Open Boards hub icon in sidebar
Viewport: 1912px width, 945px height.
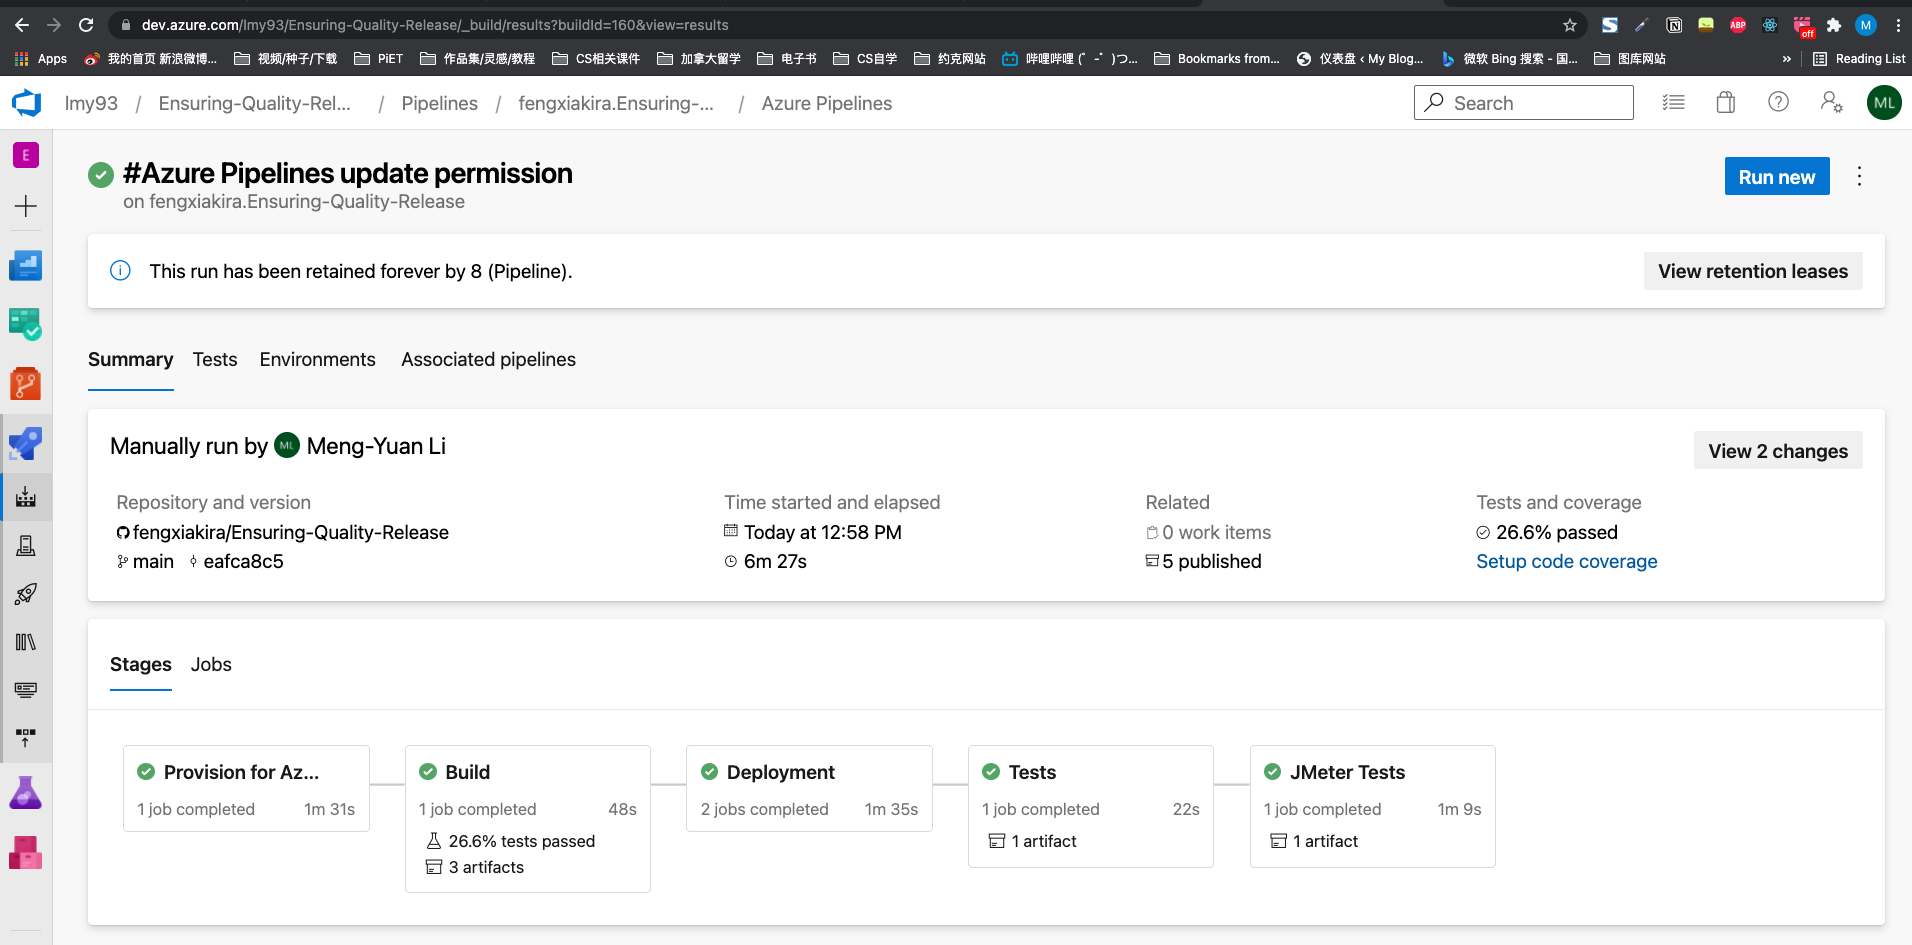[26, 324]
